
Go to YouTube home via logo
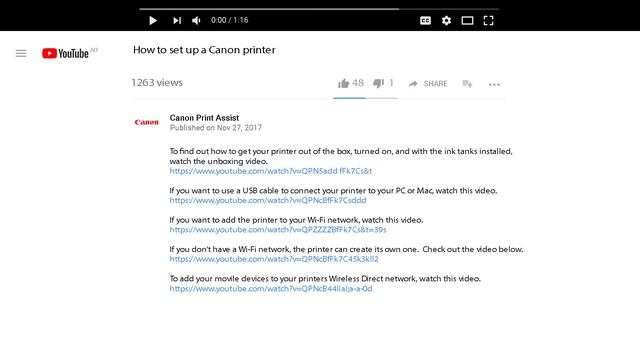65,53
